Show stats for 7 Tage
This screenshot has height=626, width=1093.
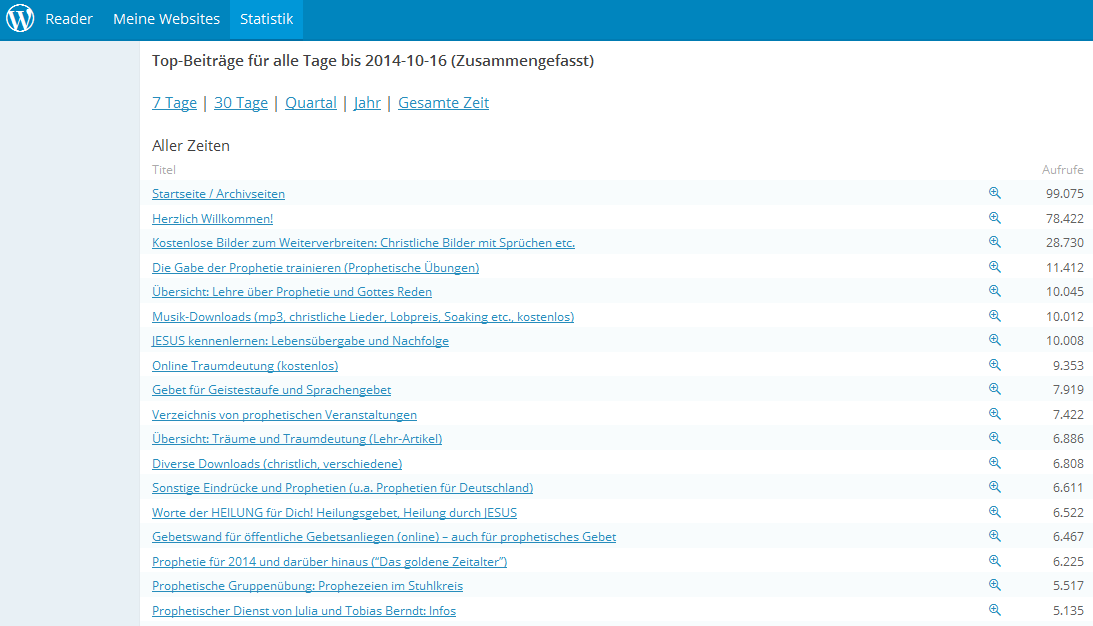coord(174,103)
